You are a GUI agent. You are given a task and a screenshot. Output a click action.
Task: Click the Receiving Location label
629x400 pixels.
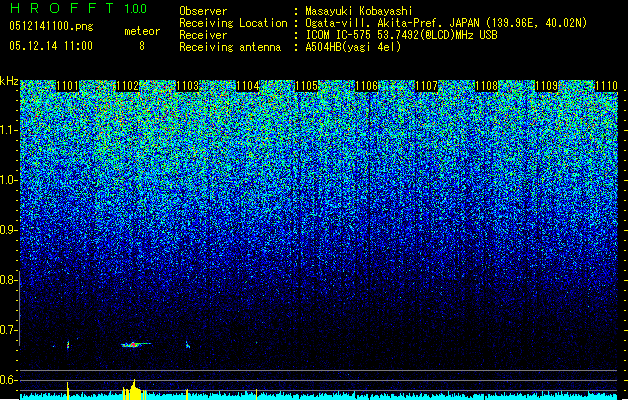click(x=233, y=23)
